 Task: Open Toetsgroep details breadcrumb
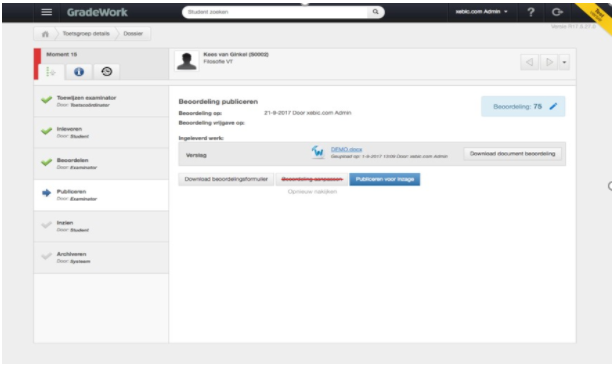click(86, 34)
